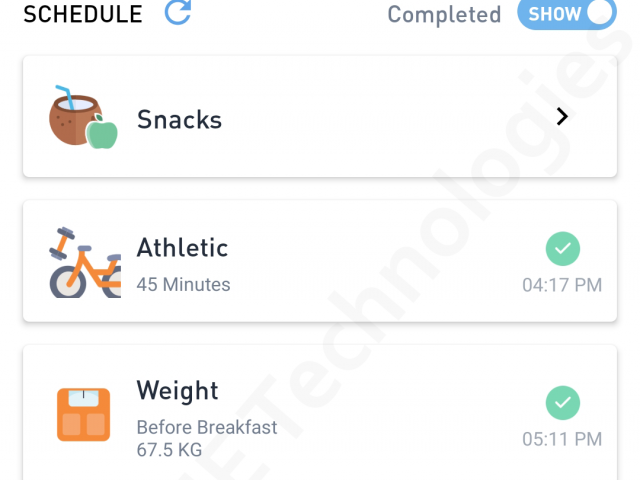Click the SCHEDULE heading
Screen dimensions: 640x480
pos(83,15)
